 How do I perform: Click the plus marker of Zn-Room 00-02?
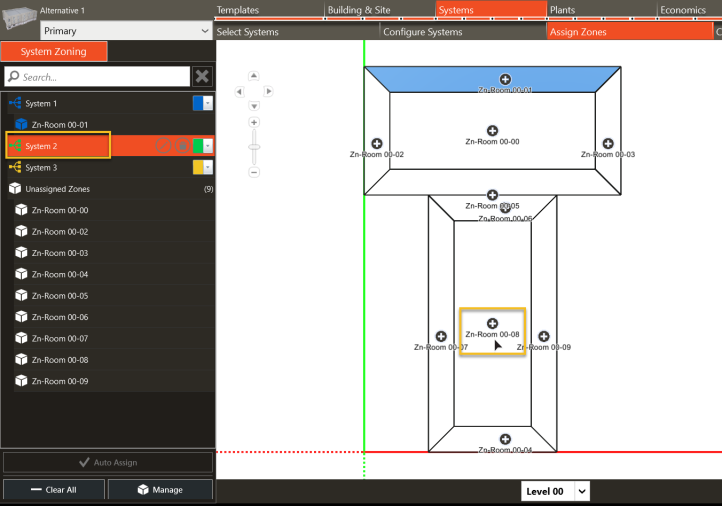pyautogui.click(x=377, y=144)
